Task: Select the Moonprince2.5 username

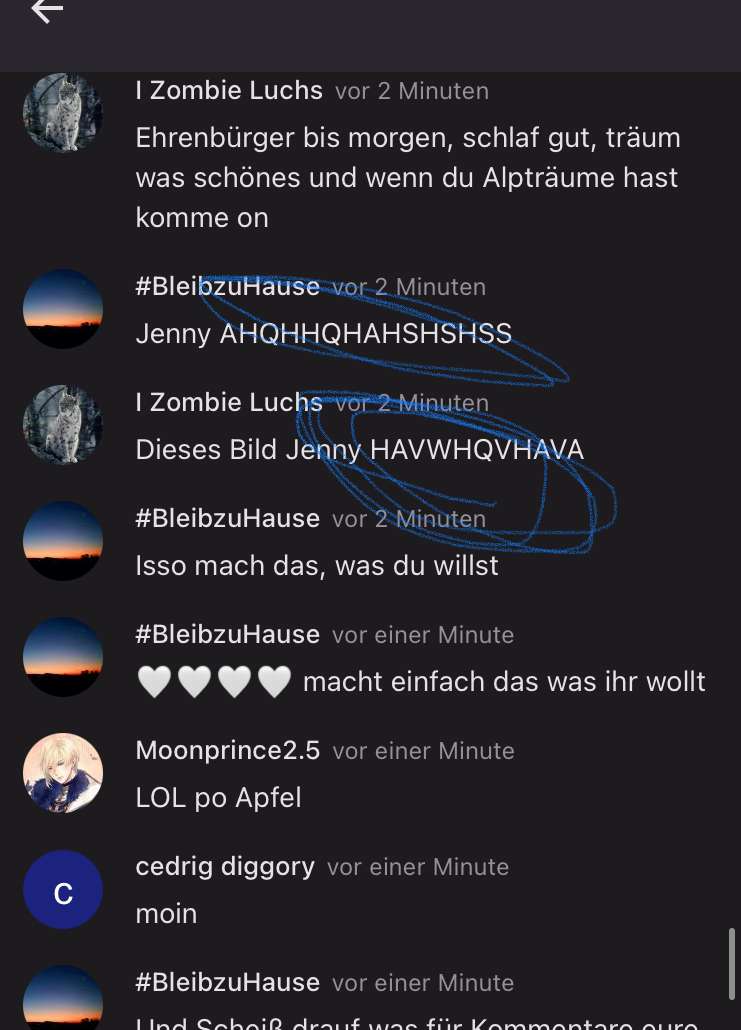Action: pyautogui.click(x=227, y=750)
